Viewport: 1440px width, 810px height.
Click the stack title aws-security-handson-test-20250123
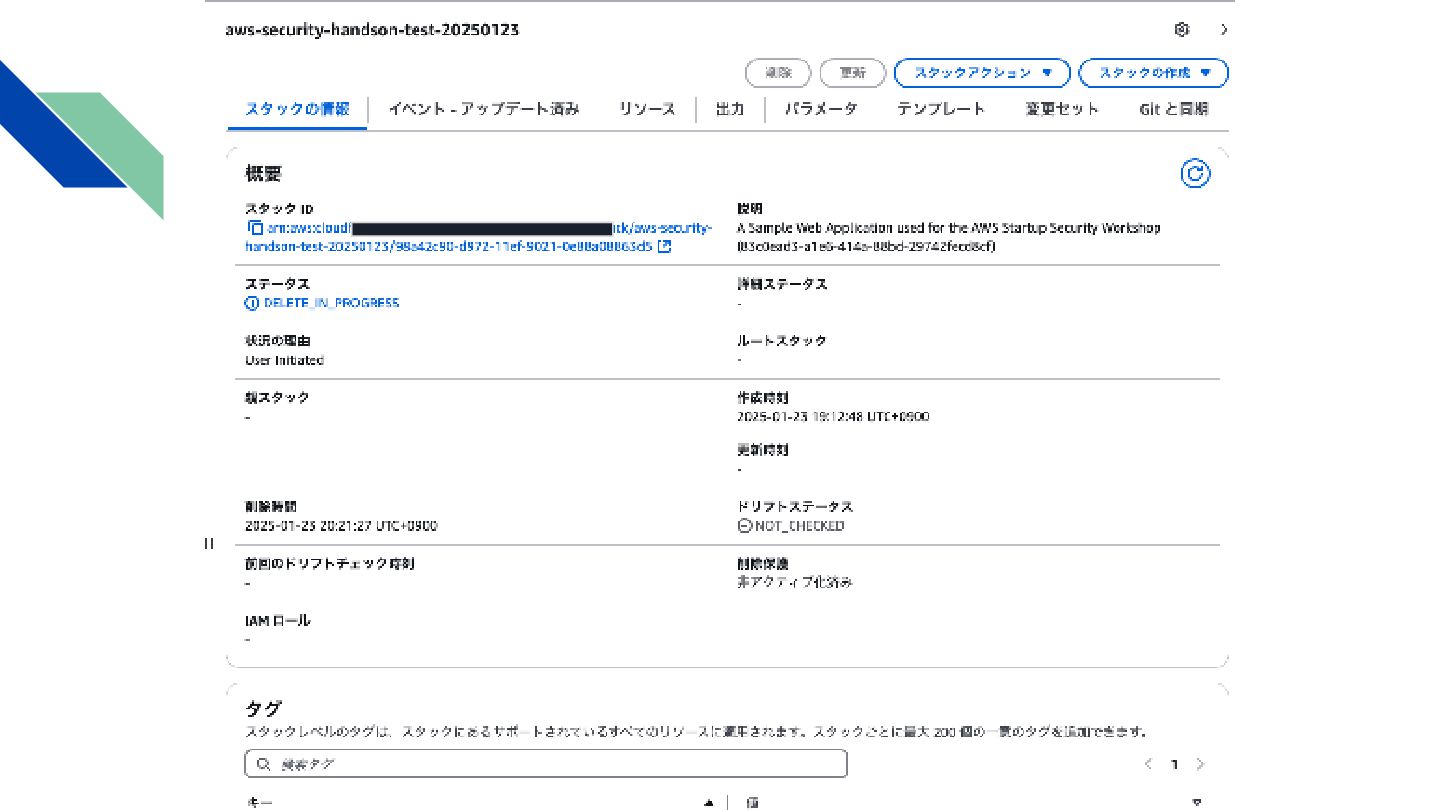[x=373, y=30]
